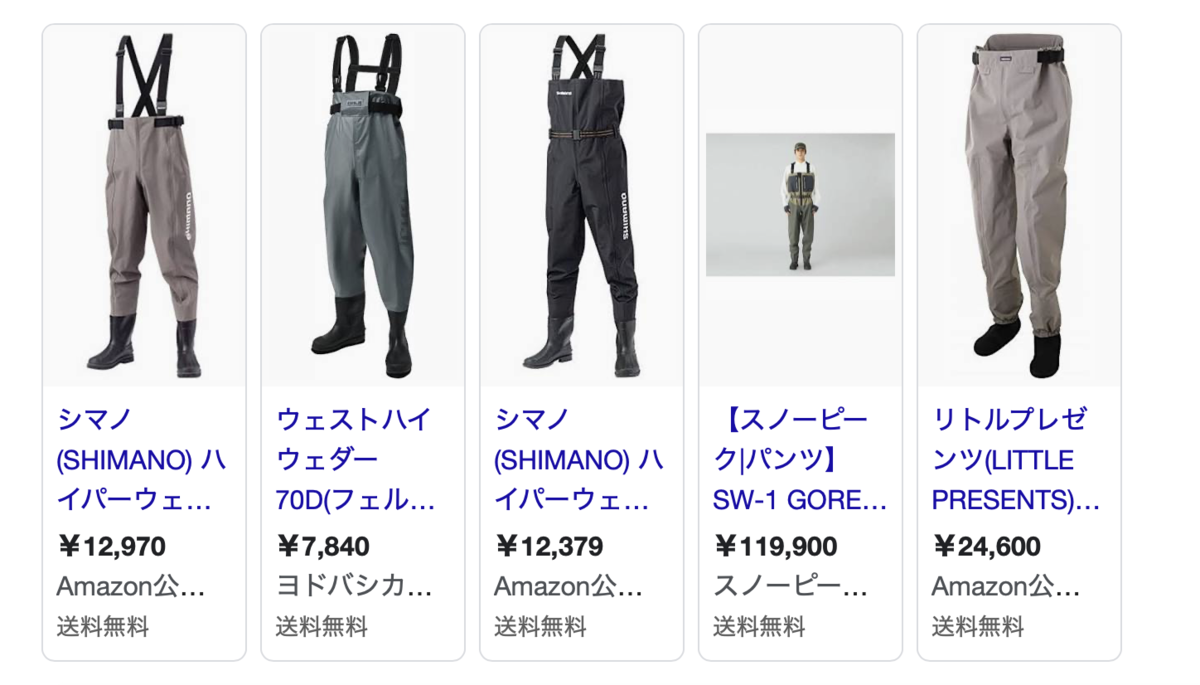Open the first シマノ (SHIMANO) ハイパーウェ… title link

coord(141,460)
